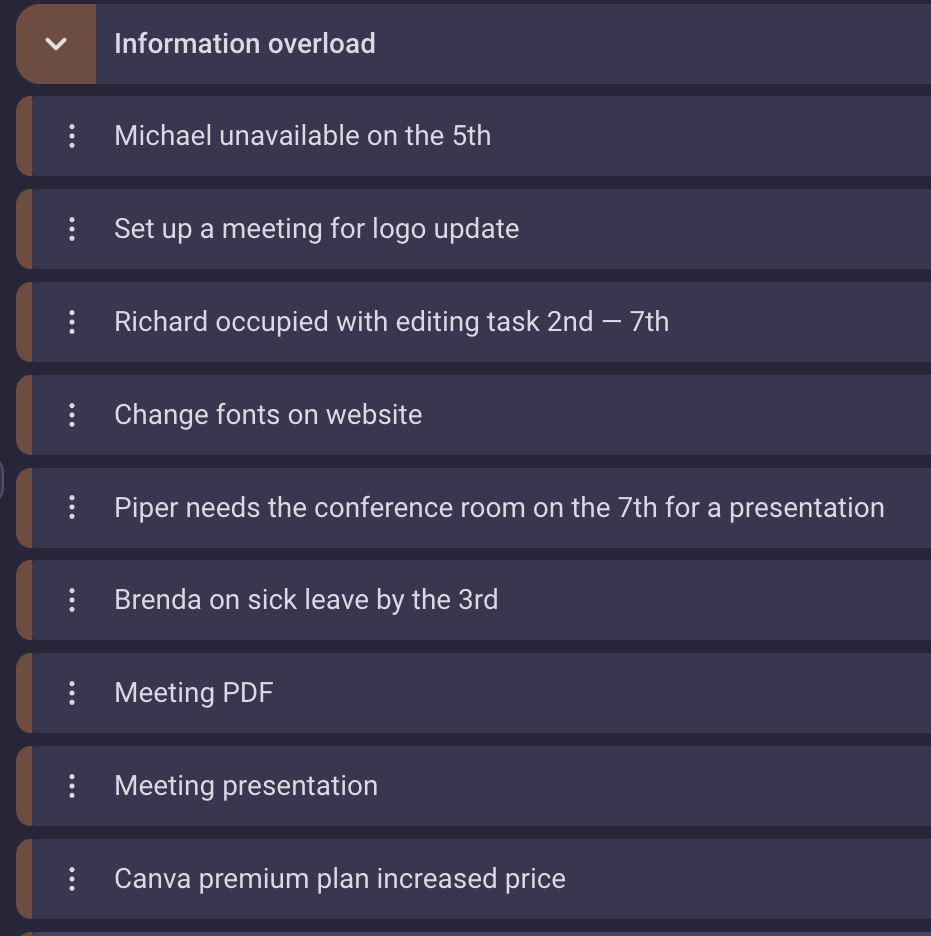Screen dimensions: 931x936
Task: Open options for Canva premium plan item
Action: coord(72,879)
